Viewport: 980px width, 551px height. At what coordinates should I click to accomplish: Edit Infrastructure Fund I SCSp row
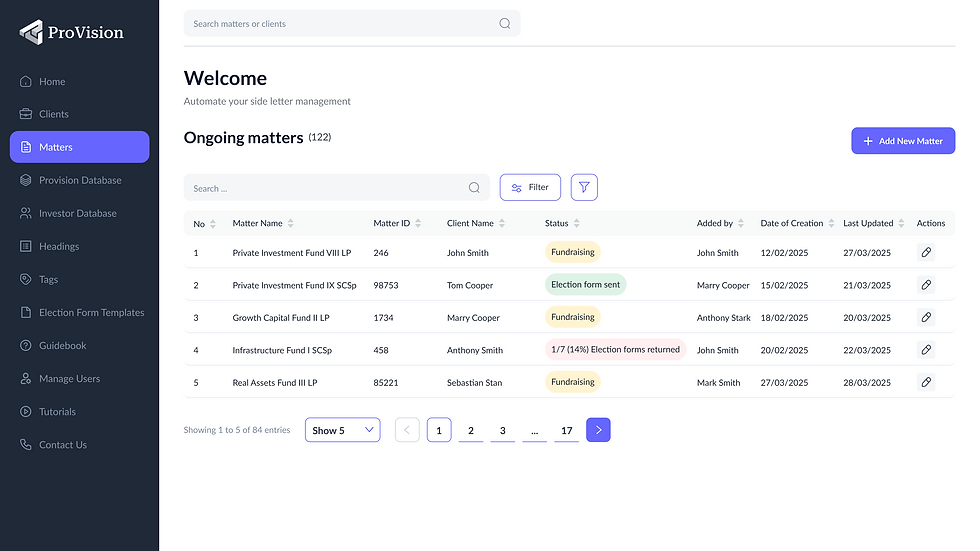click(926, 350)
